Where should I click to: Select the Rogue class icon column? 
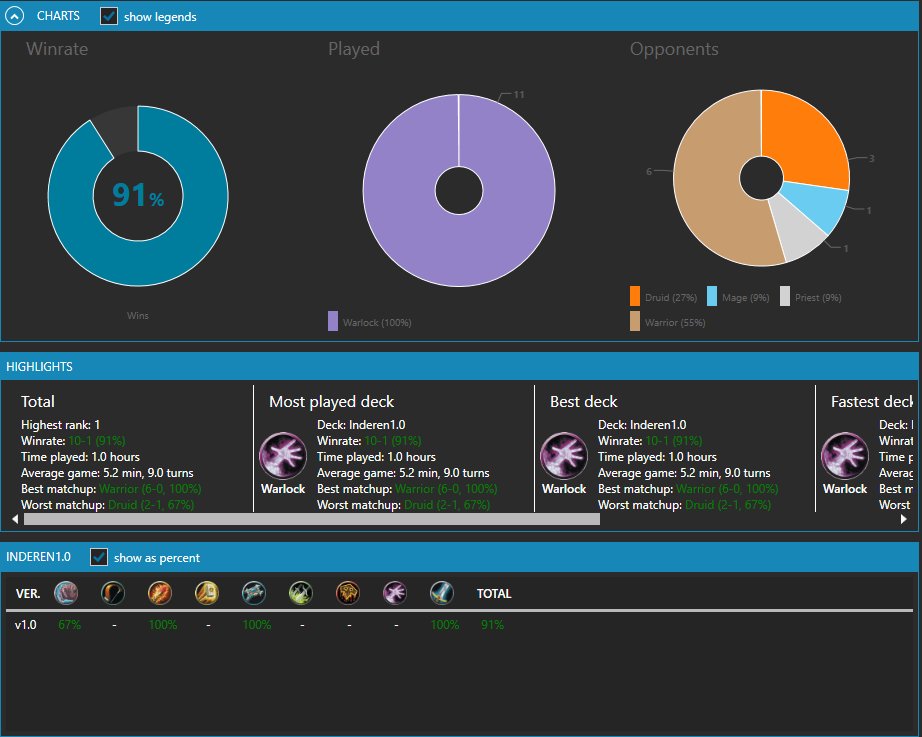(x=301, y=593)
